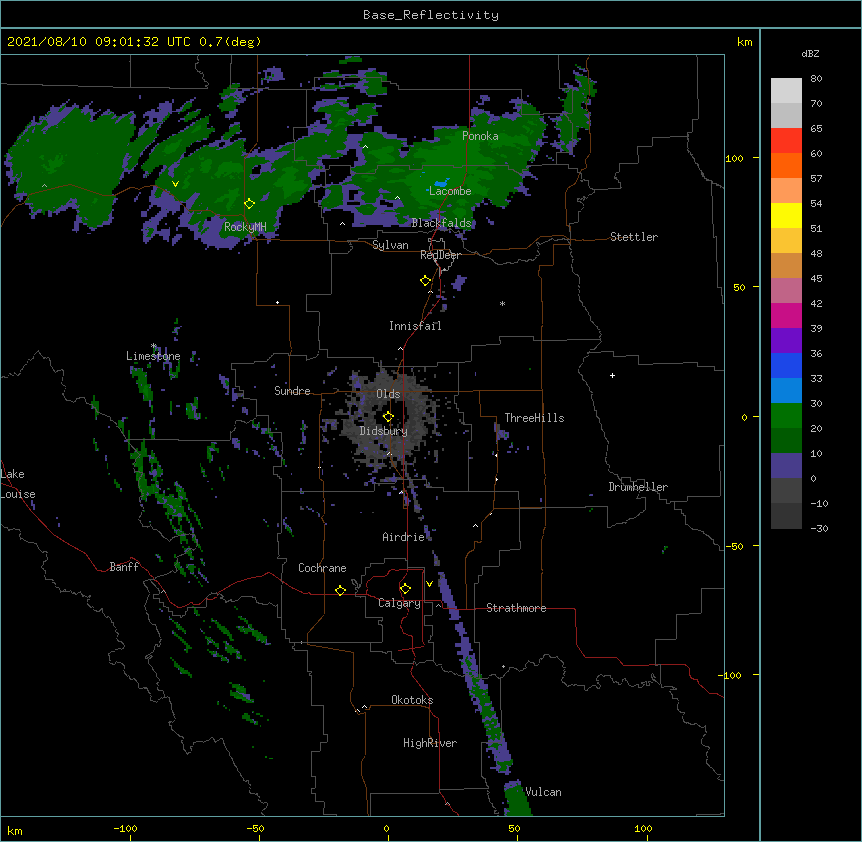Pick the magenta swatch in the dBZ legend

[x=786, y=315]
